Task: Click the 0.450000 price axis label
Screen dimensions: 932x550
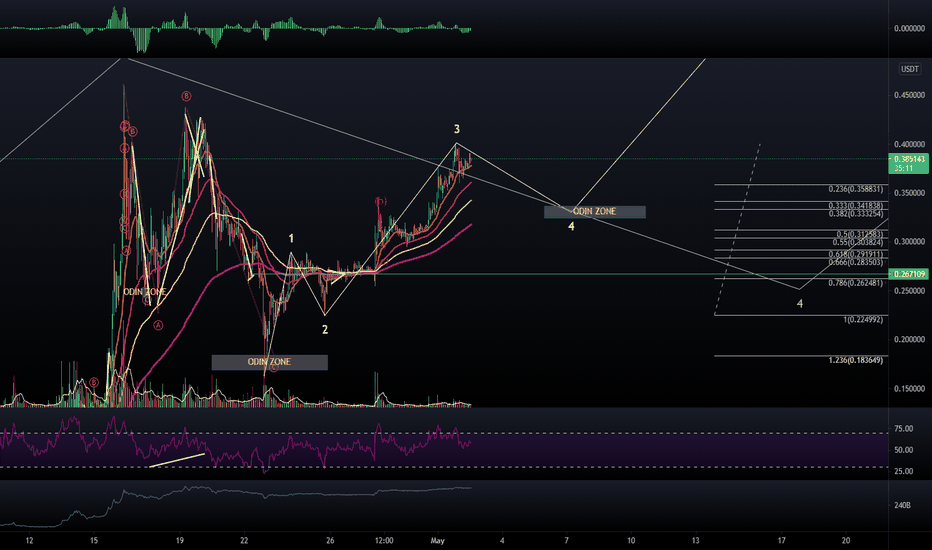Action: (x=909, y=95)
